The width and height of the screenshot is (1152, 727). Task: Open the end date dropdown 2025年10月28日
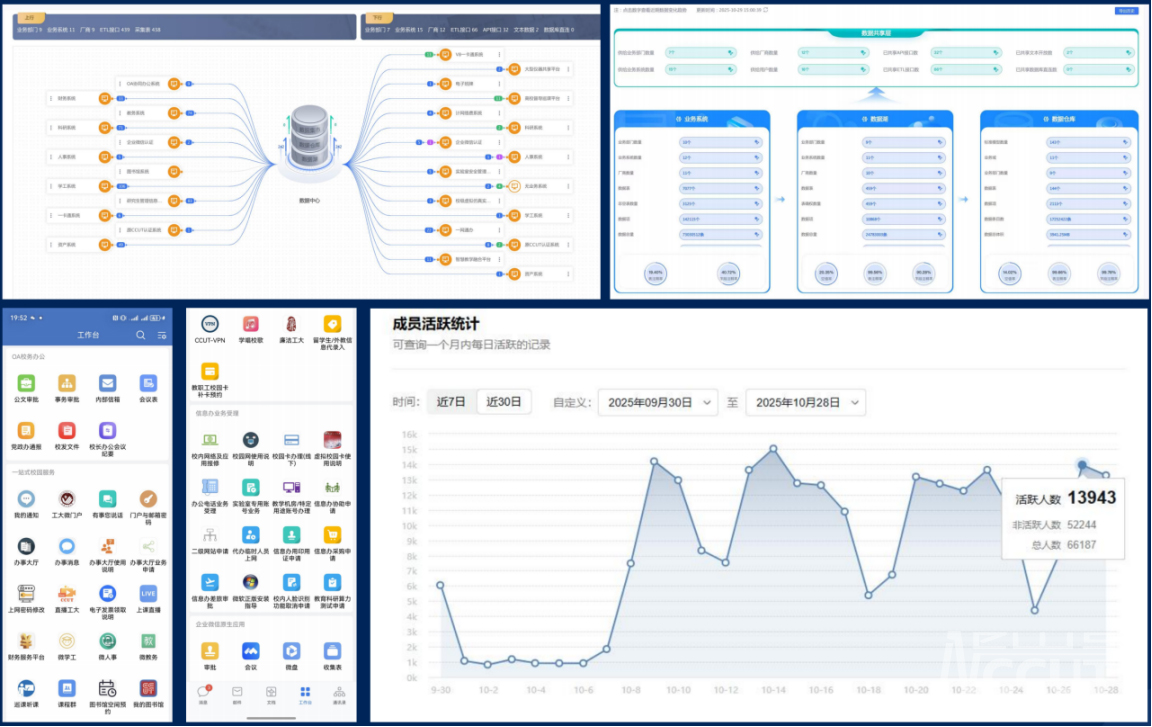805,402
